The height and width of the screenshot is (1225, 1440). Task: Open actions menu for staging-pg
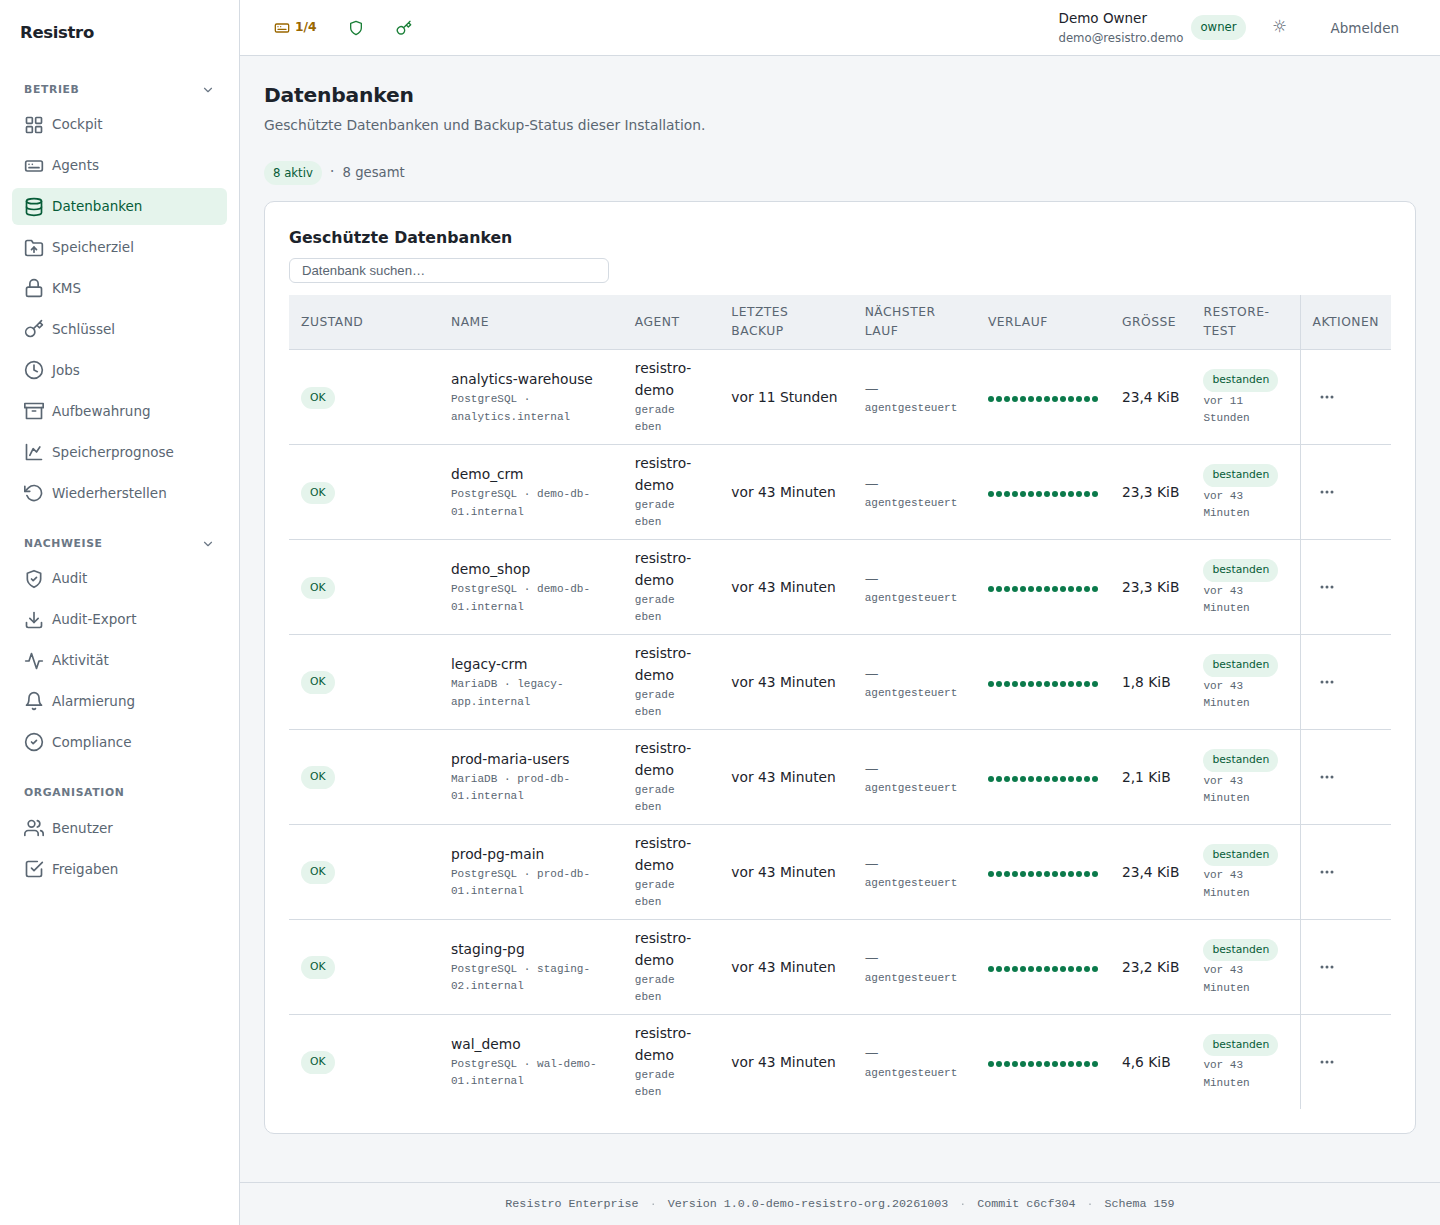[1327, 968]
